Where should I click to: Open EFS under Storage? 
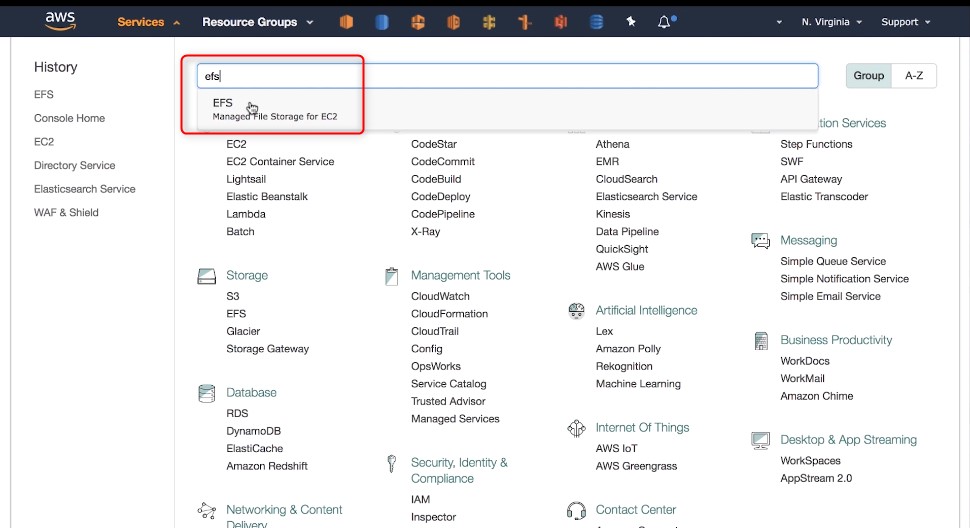(x=236, y=314)
